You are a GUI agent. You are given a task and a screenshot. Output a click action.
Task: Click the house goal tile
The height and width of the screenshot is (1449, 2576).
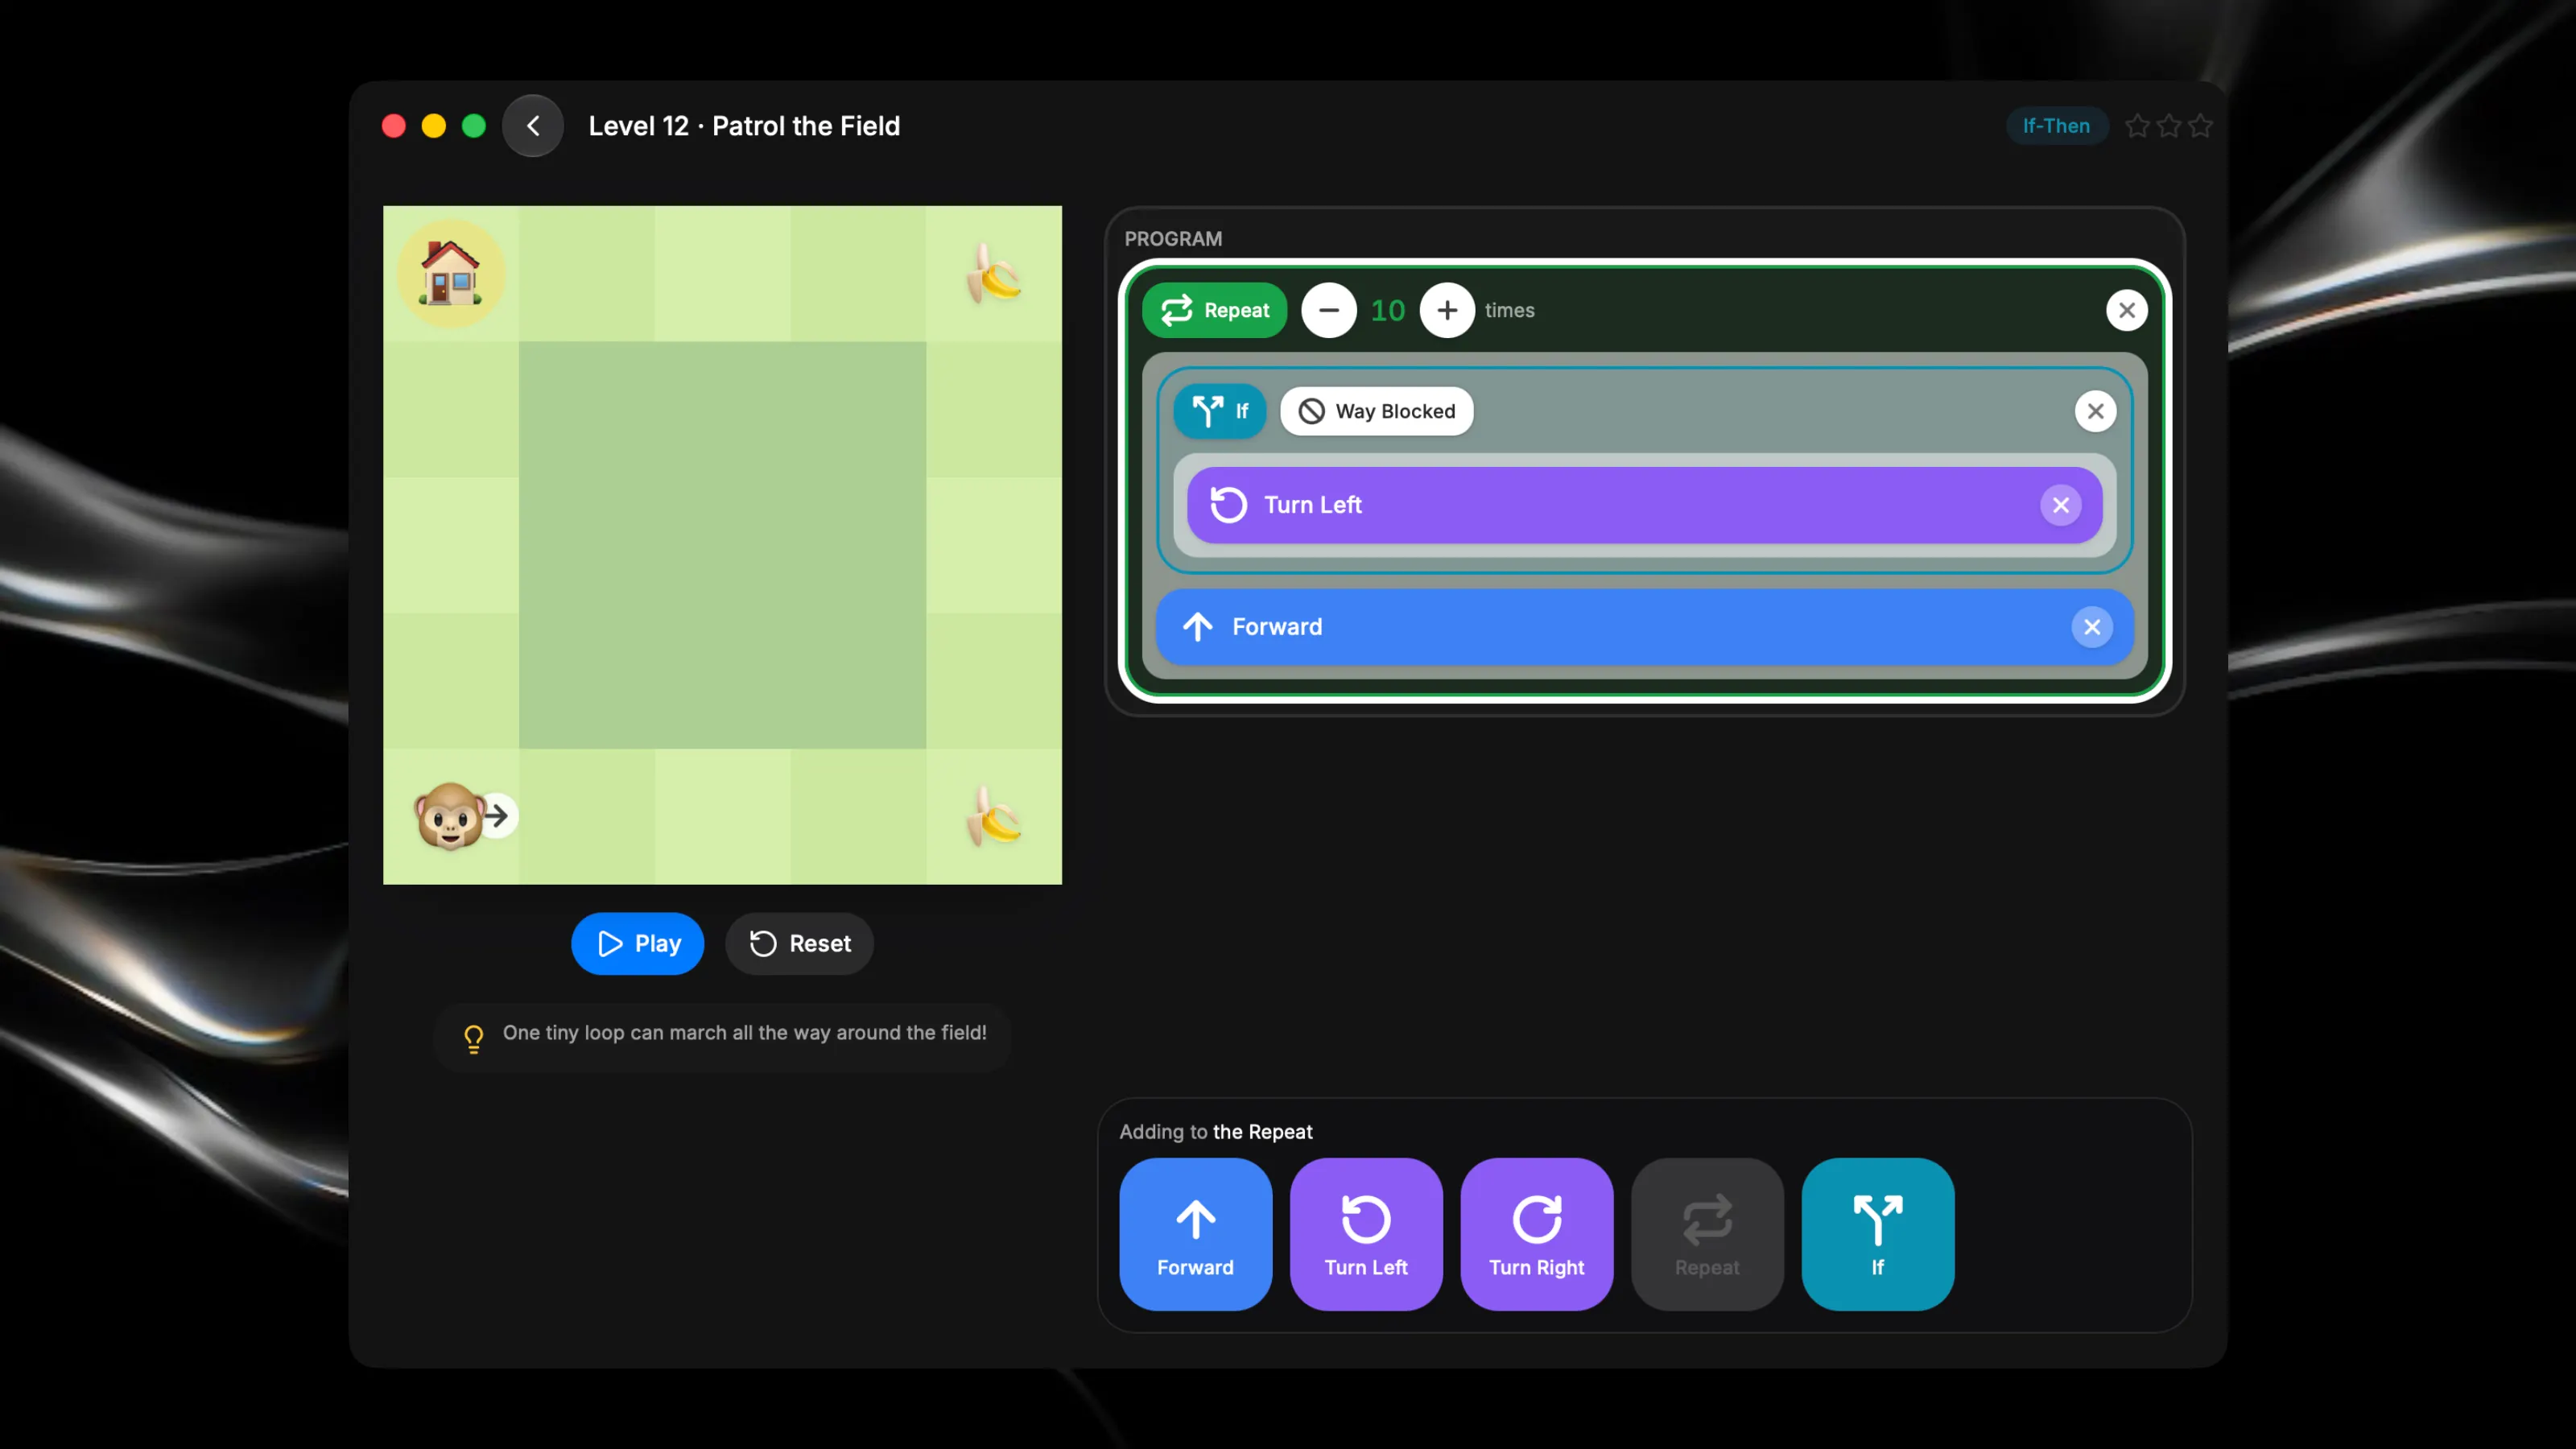point(451,274)
